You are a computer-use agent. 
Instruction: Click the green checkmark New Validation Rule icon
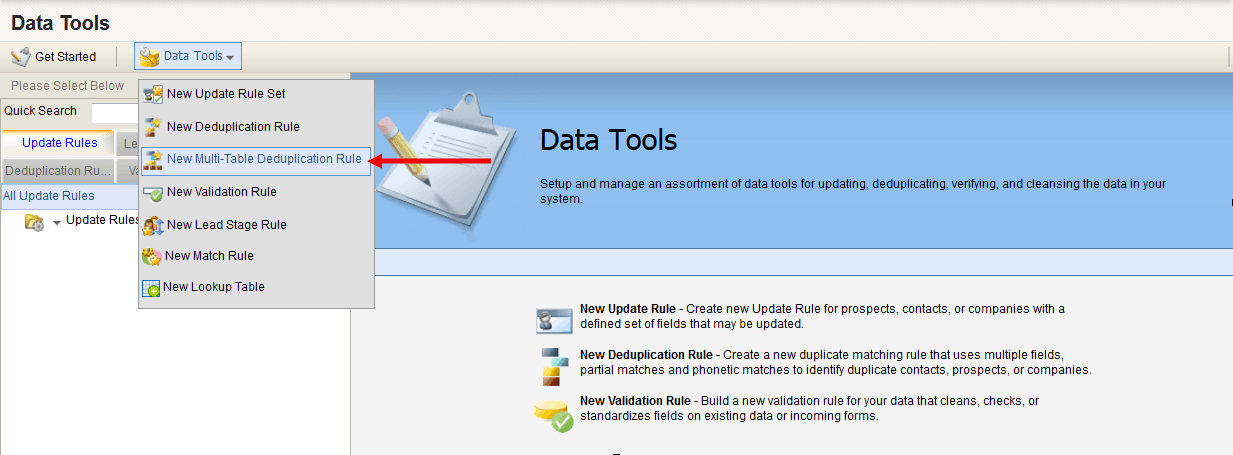(x=554, y=414)
